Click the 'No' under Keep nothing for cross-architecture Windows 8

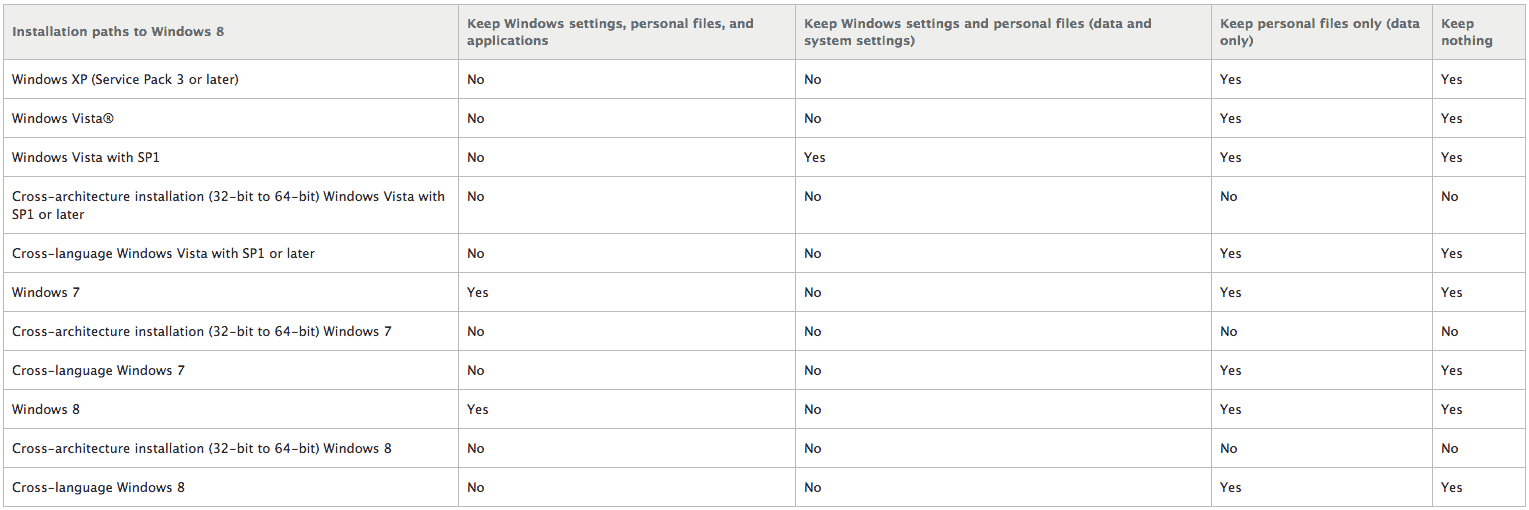click(1450, 448)
